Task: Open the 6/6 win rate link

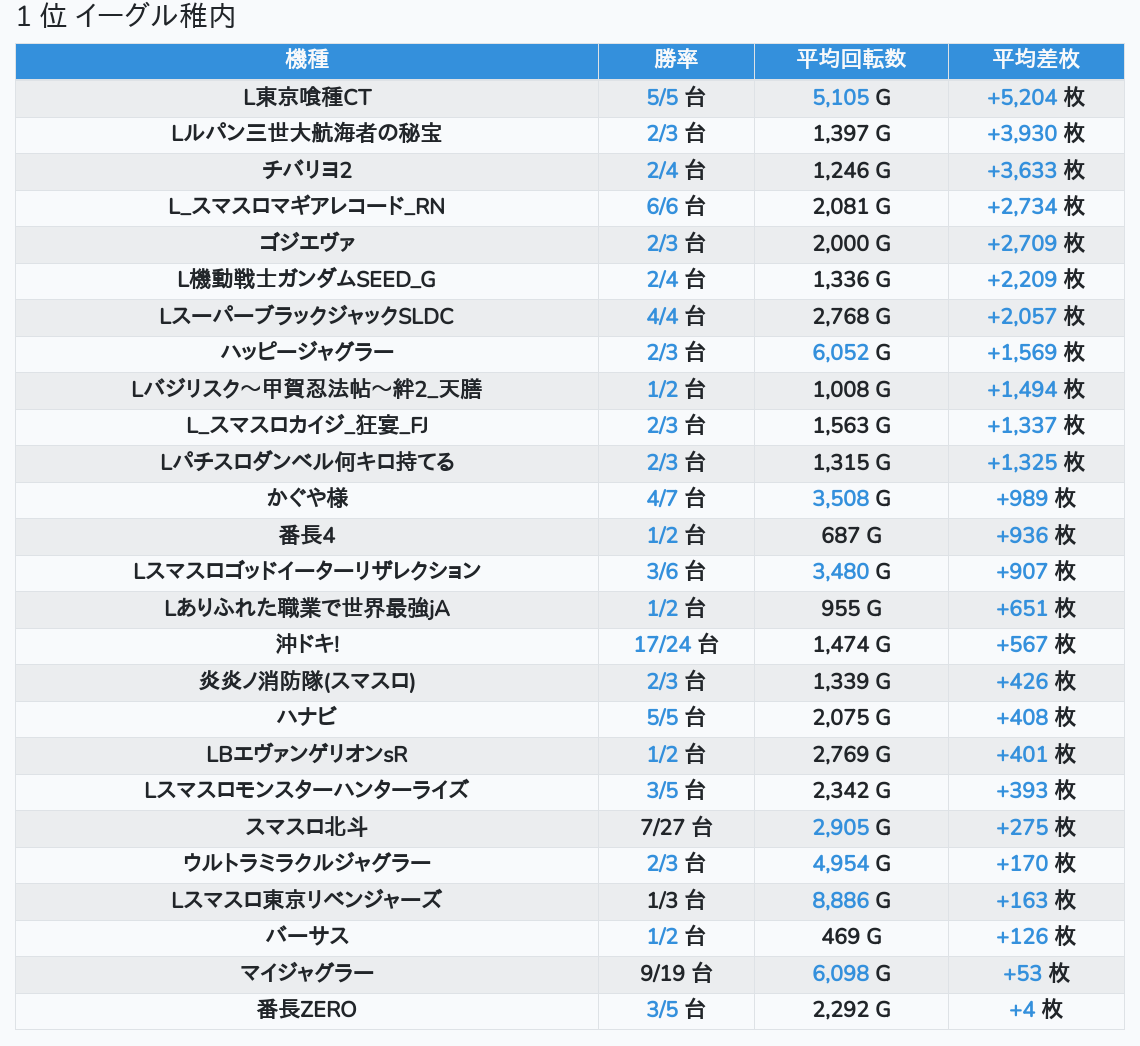Action: 662,206
